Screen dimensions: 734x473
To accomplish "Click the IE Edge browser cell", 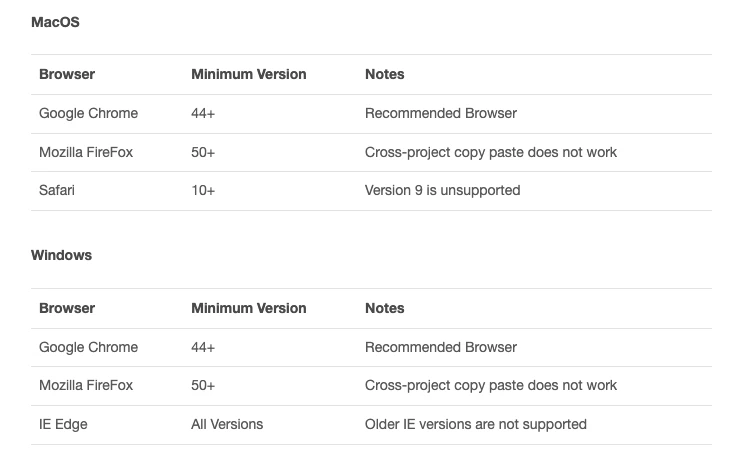I will click(63, 424).
